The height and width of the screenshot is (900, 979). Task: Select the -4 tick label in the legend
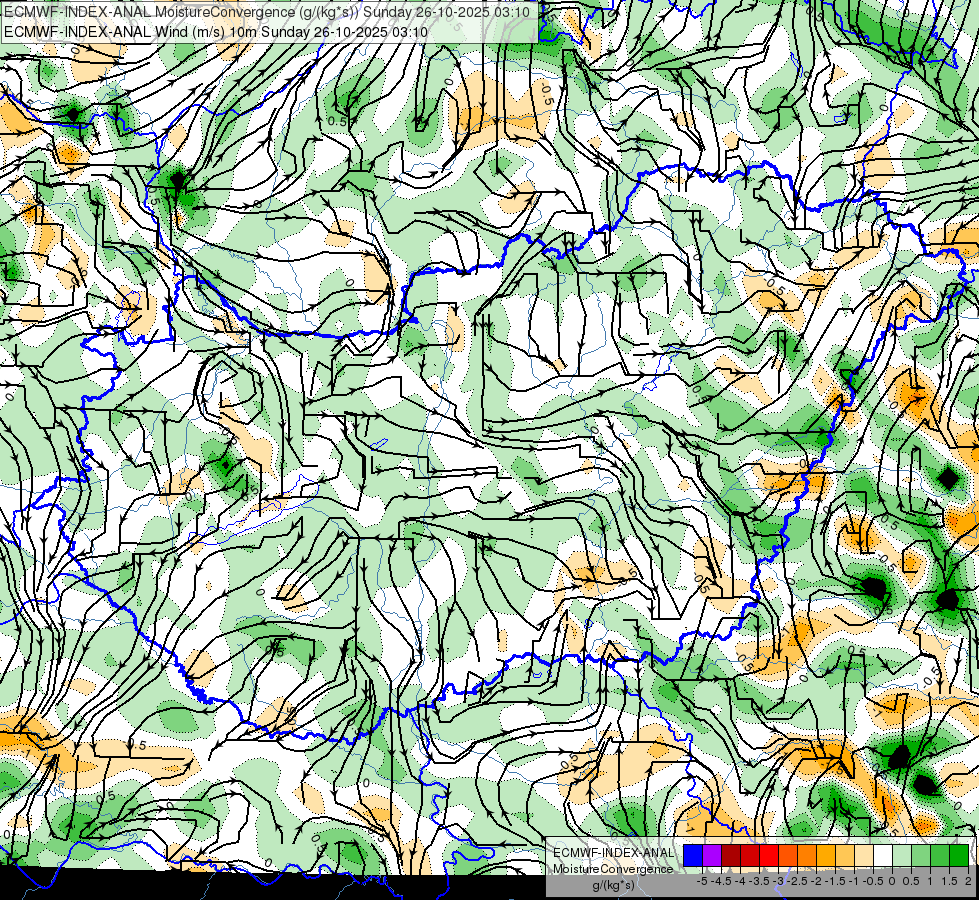(740, 881)
